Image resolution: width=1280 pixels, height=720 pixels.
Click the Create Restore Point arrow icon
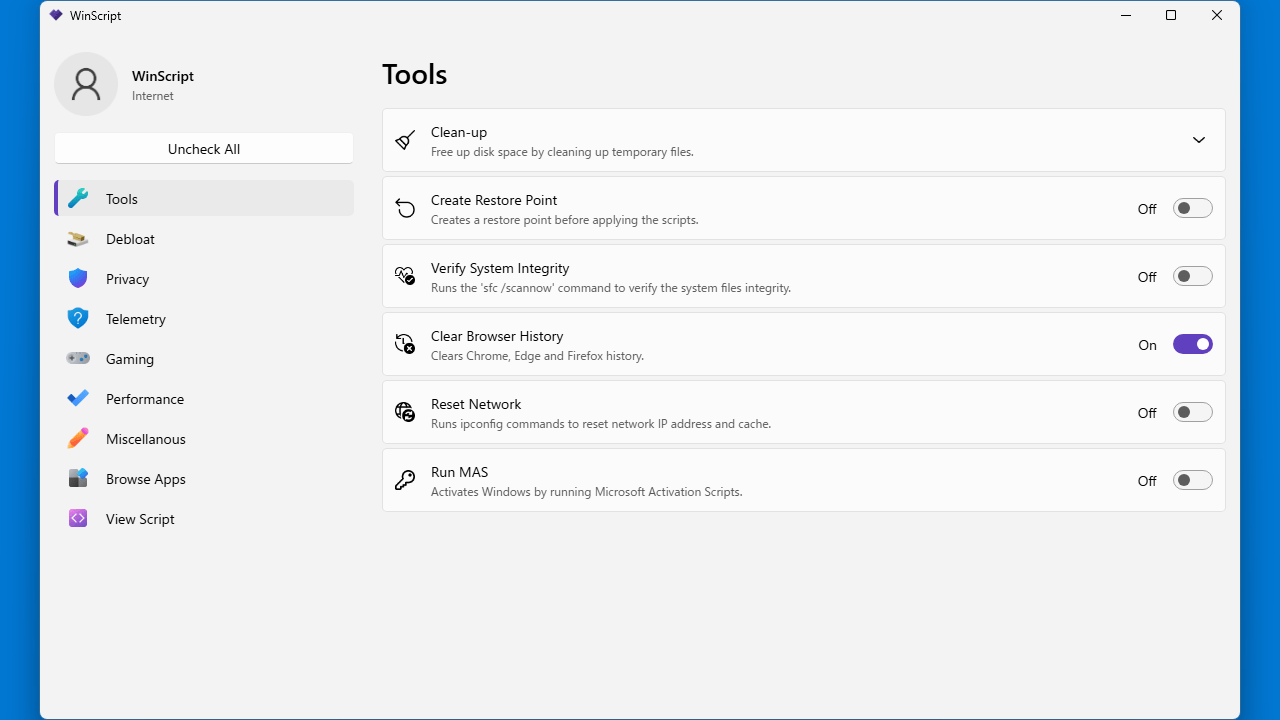tap(405, 208)
